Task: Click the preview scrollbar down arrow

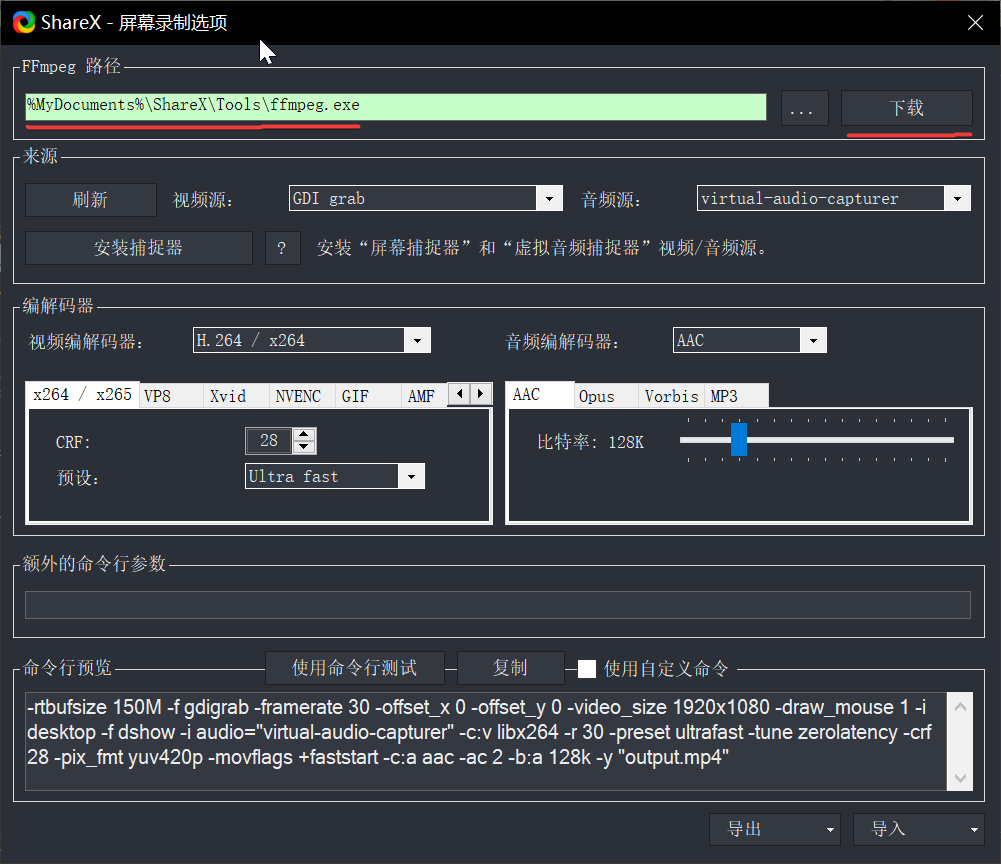Action: (960, 778)
